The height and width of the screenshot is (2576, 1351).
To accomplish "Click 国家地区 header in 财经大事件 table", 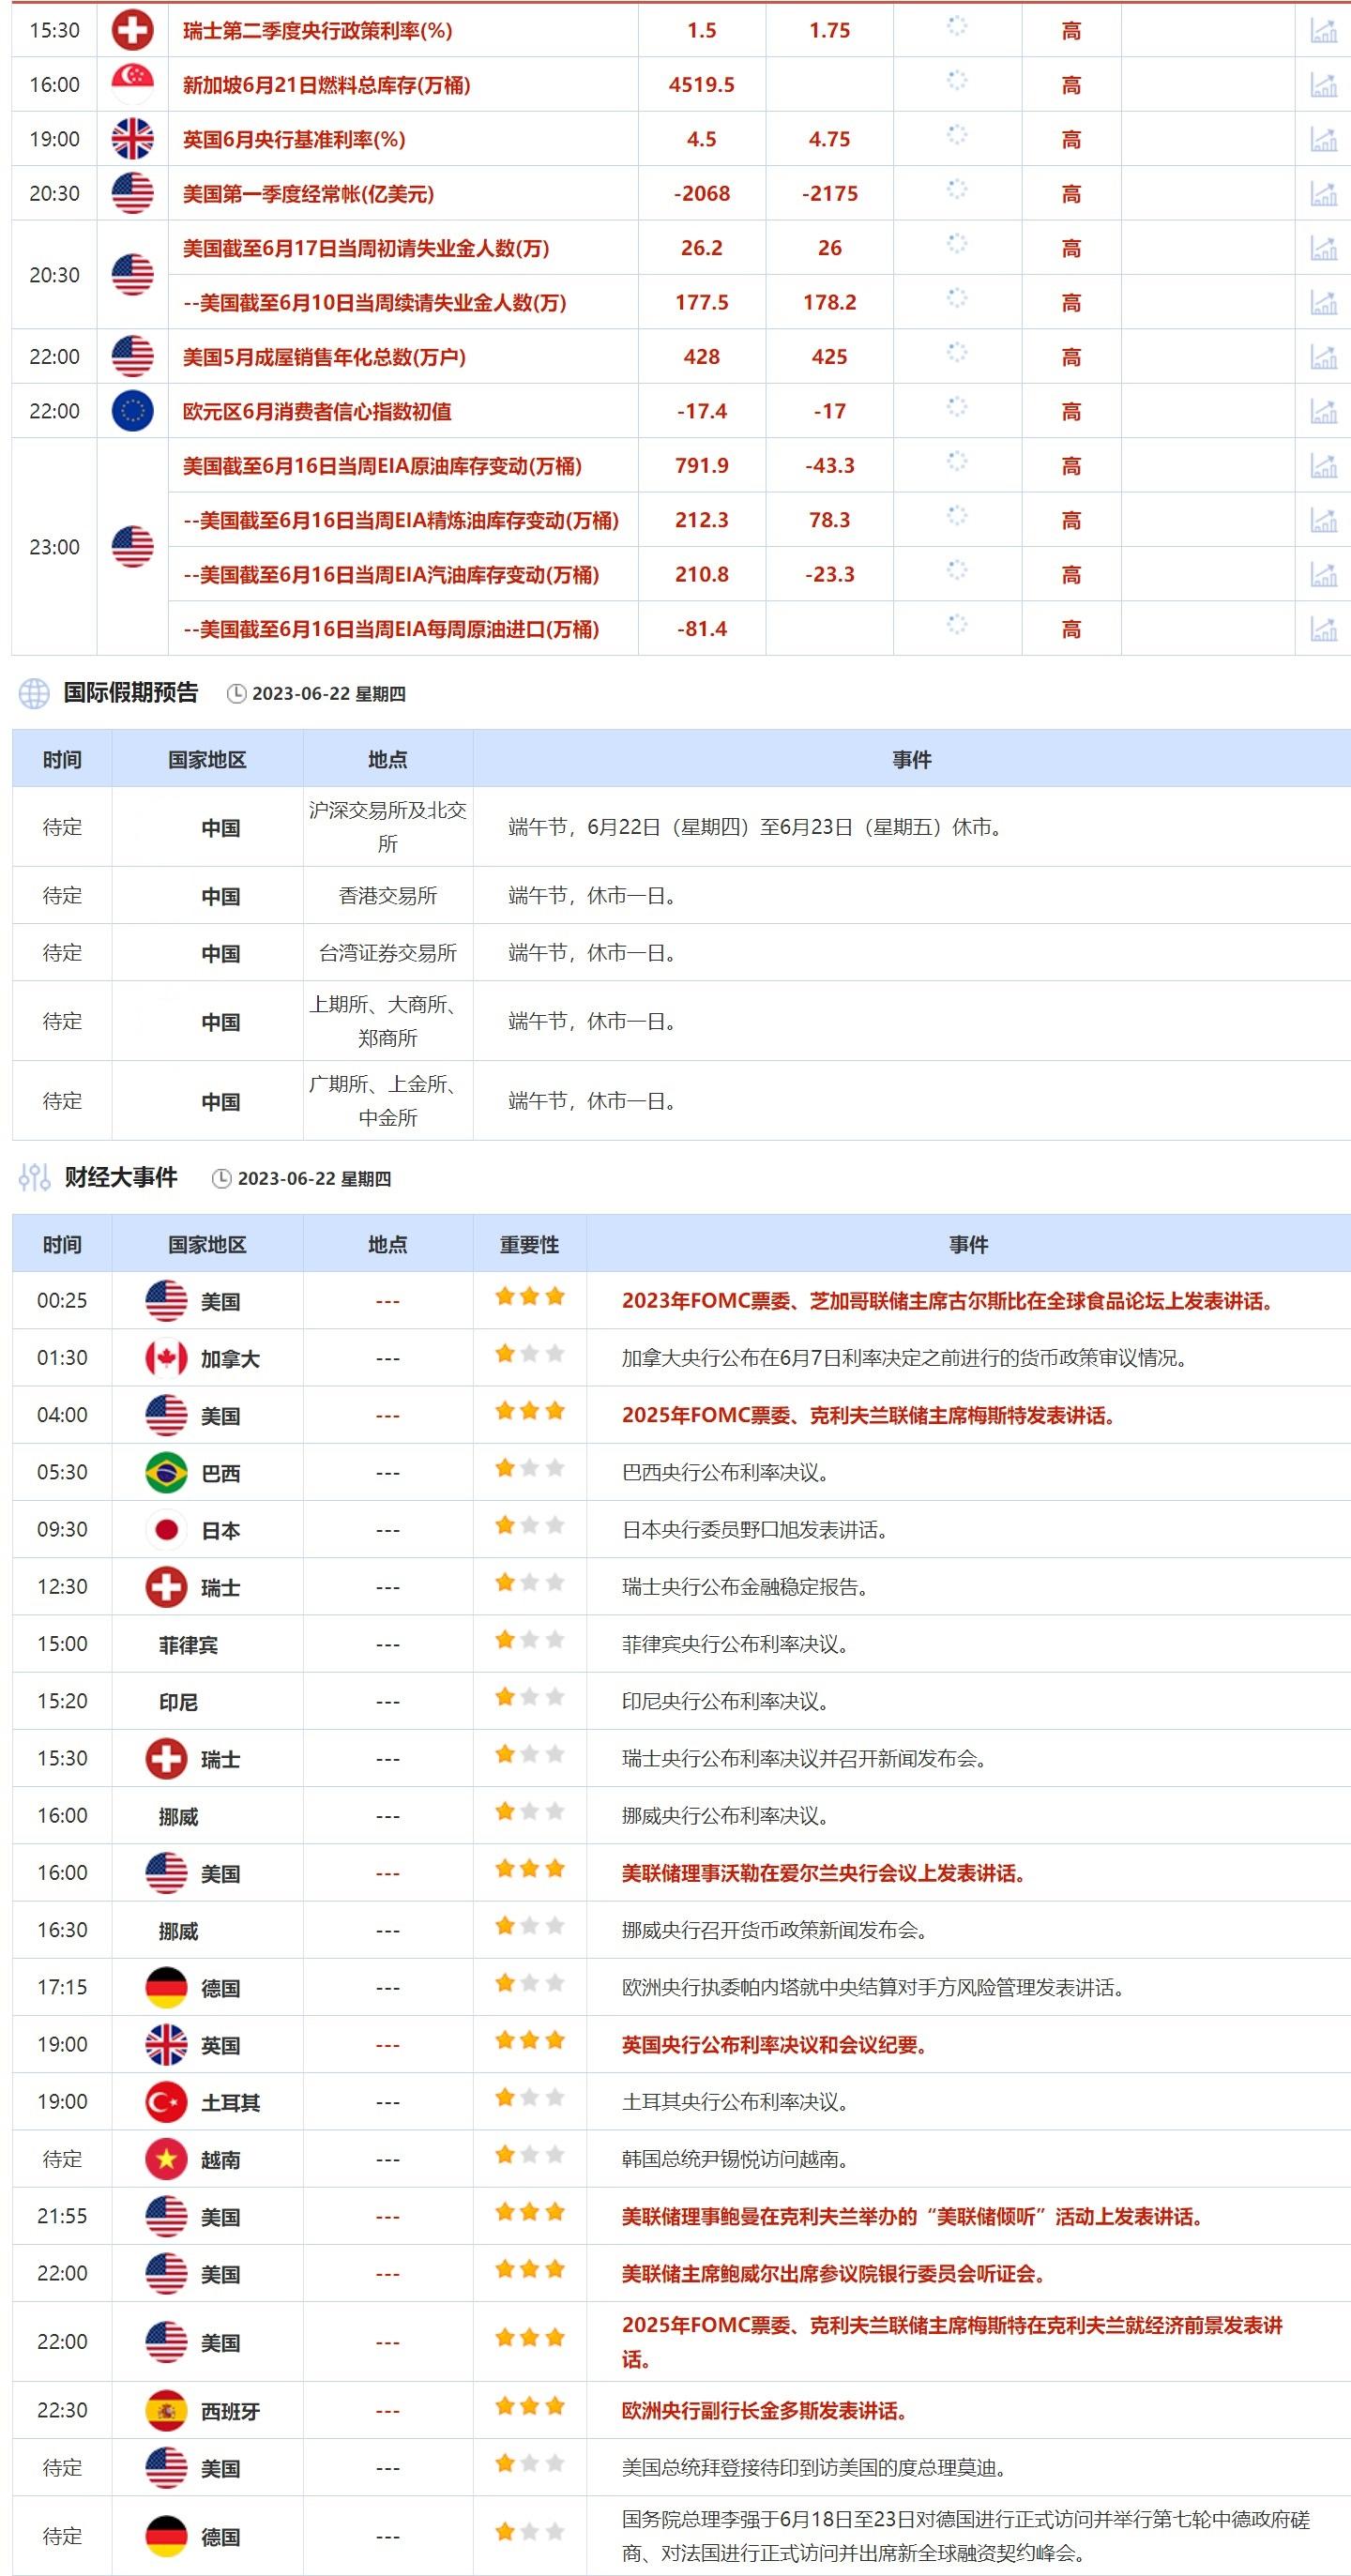I will (207, 1244).
